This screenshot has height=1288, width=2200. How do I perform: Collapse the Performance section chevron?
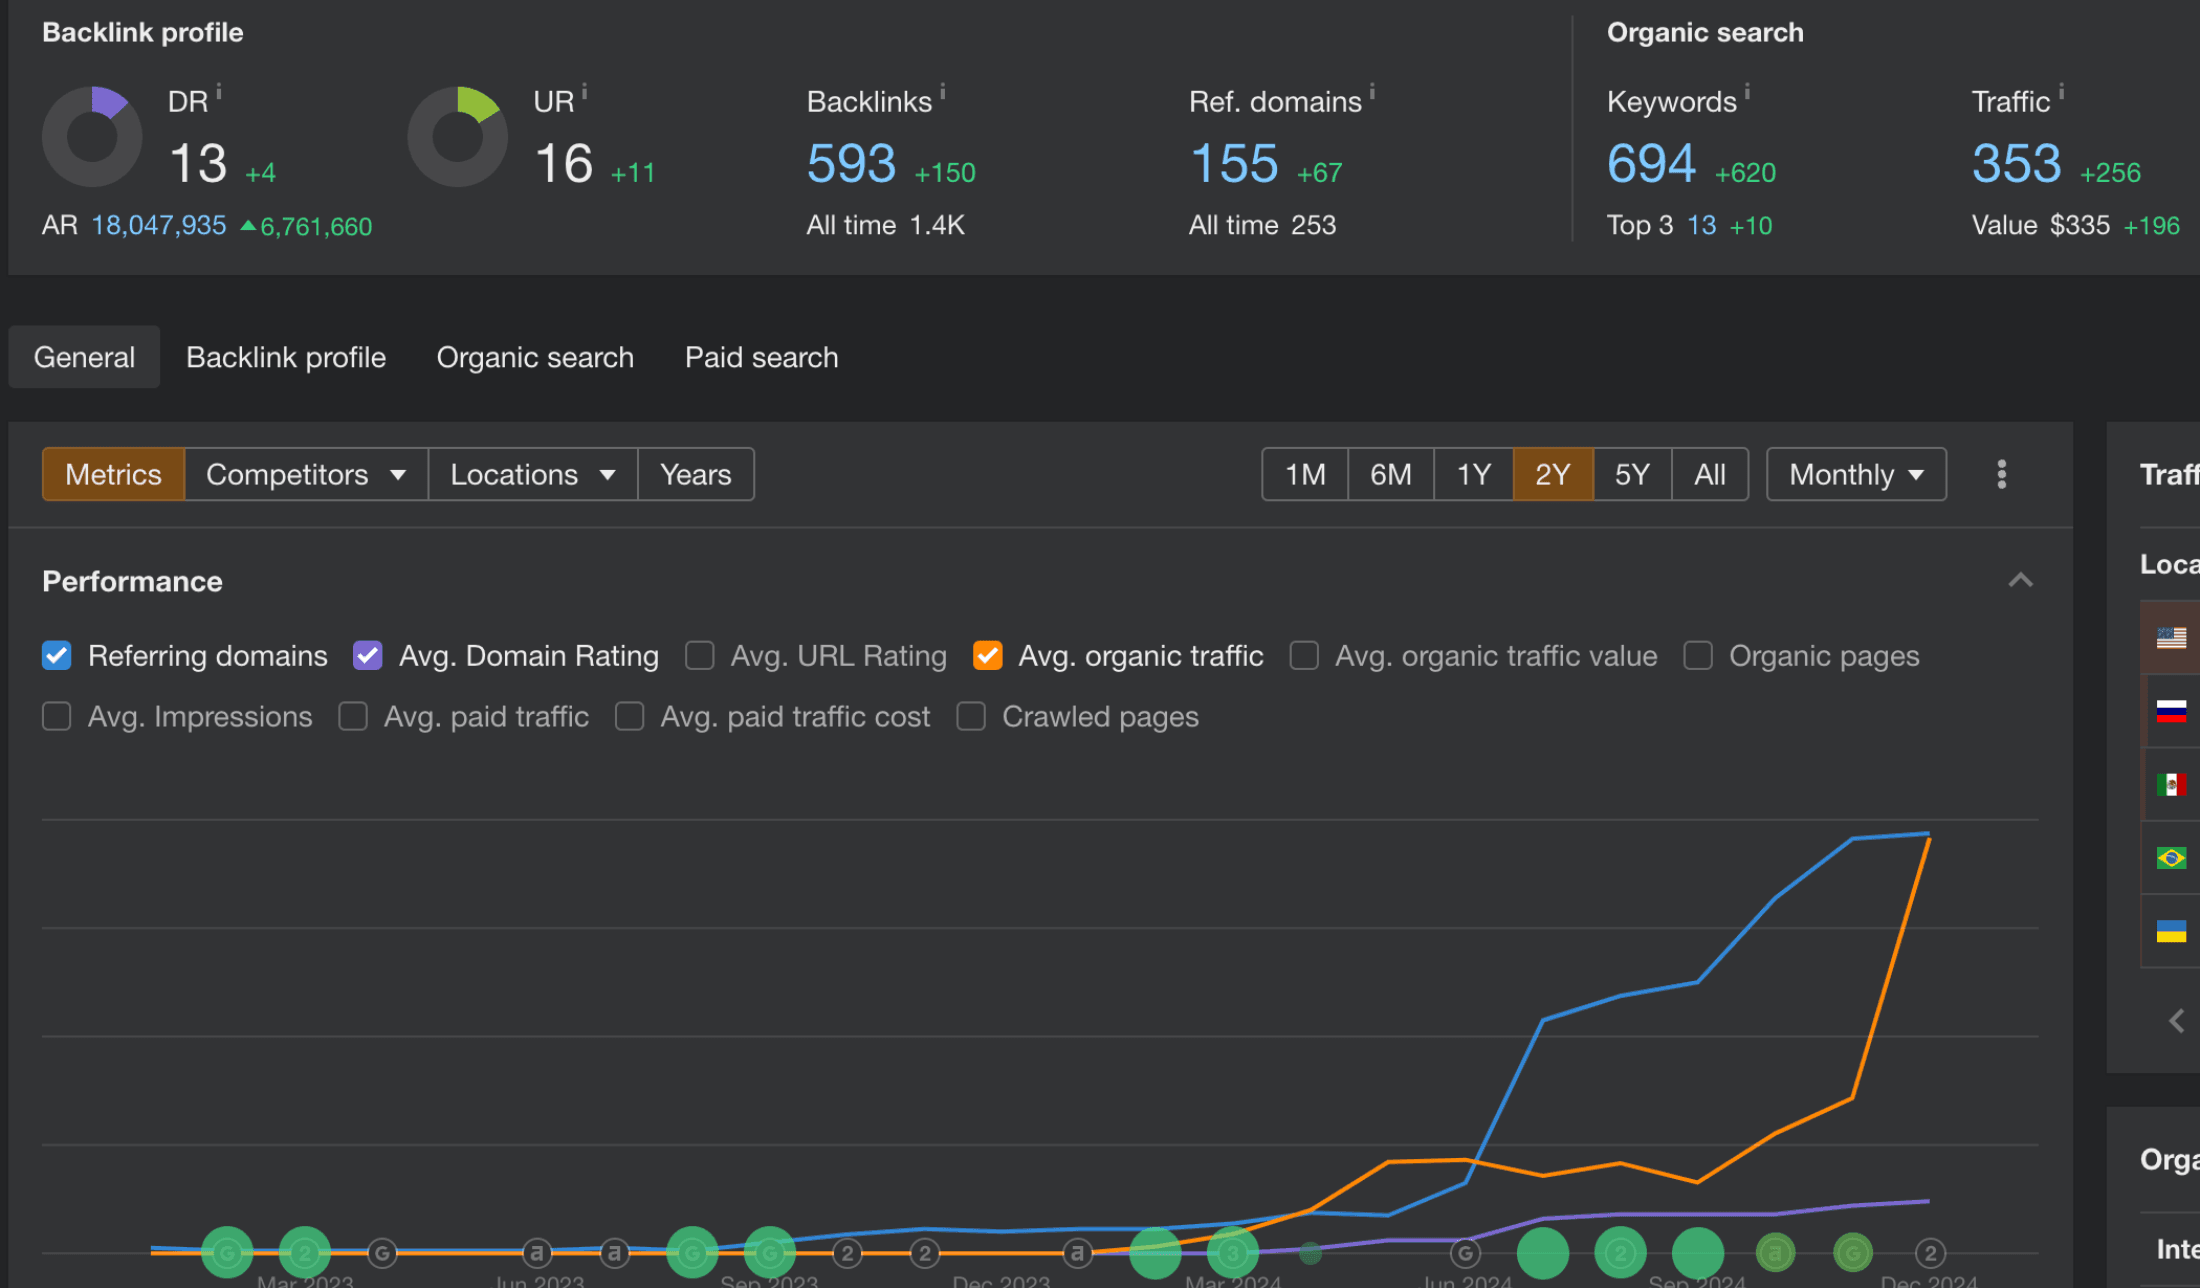click(2020, 581)
